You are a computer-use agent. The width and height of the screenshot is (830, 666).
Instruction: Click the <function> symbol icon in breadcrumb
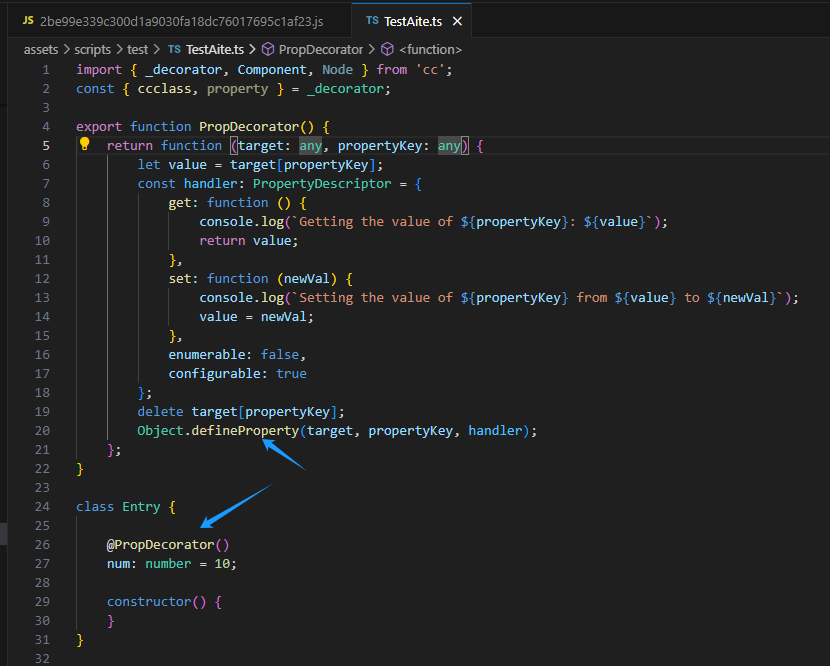[x=387, y=49]
